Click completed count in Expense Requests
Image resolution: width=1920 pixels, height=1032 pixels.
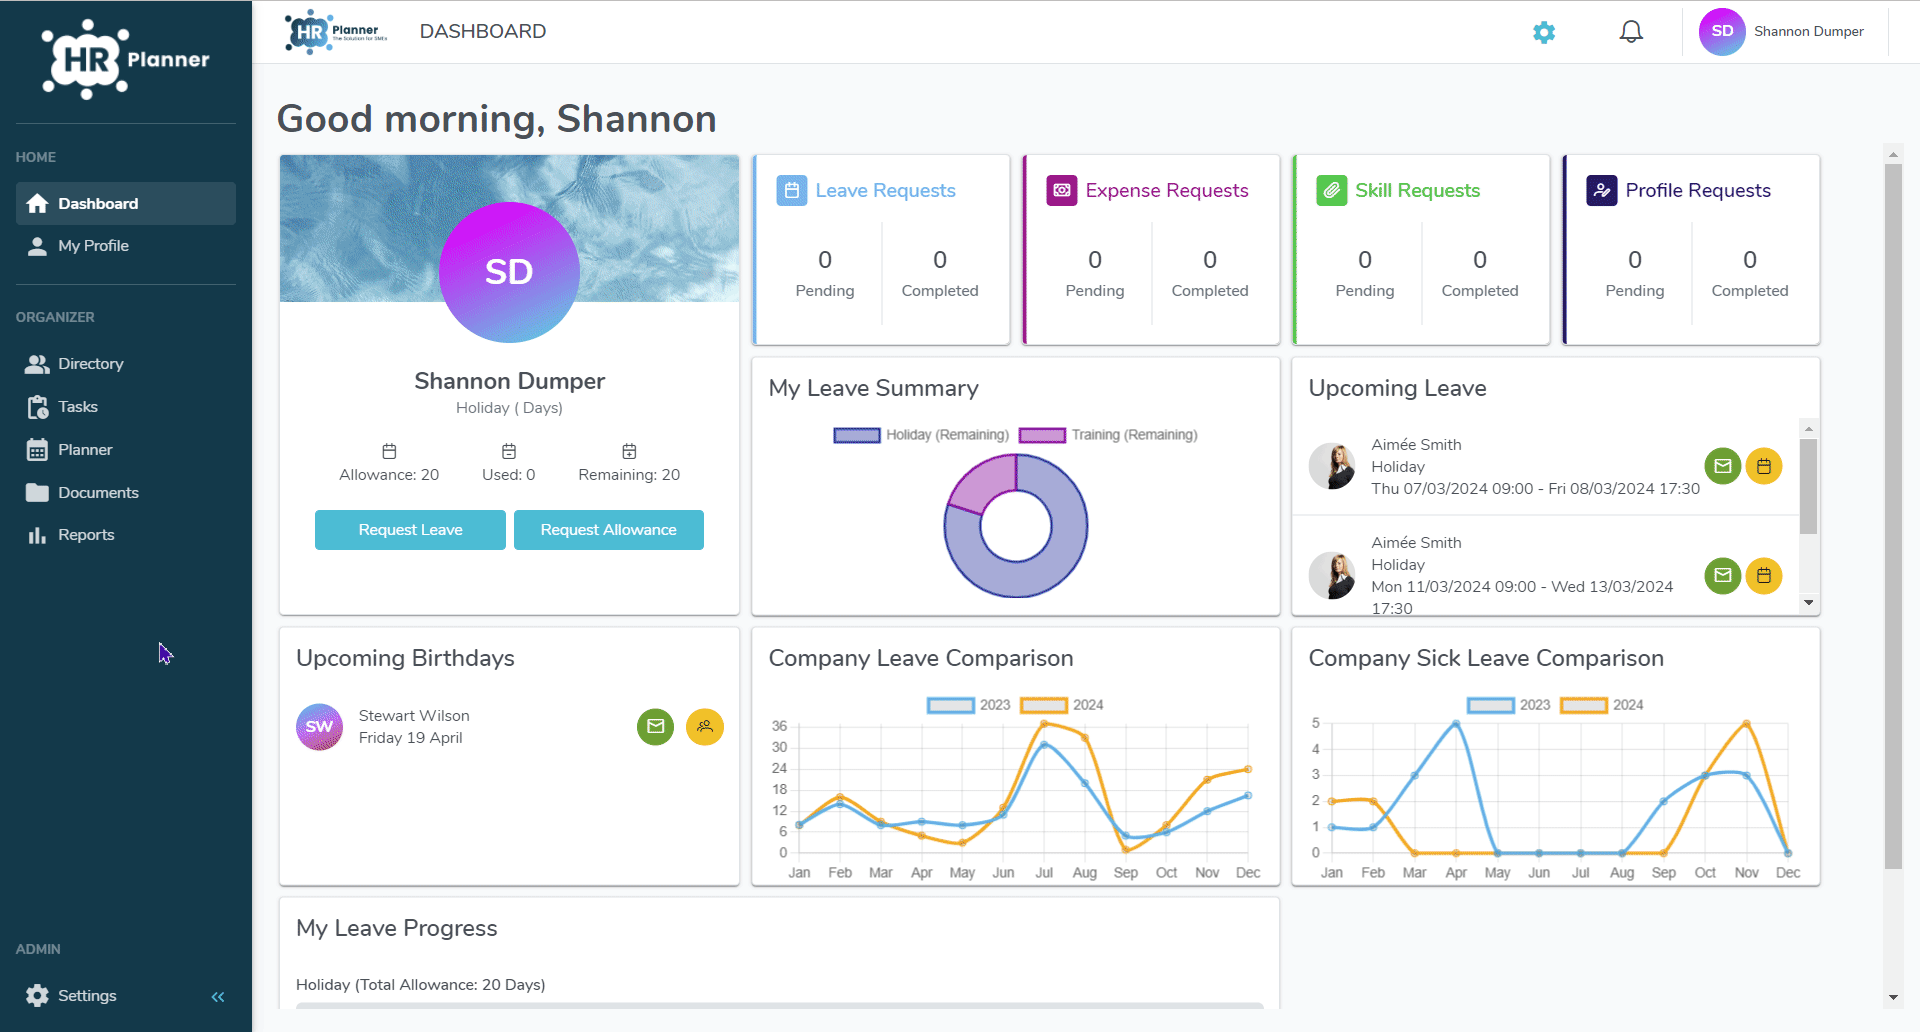tap(1210, 260)
